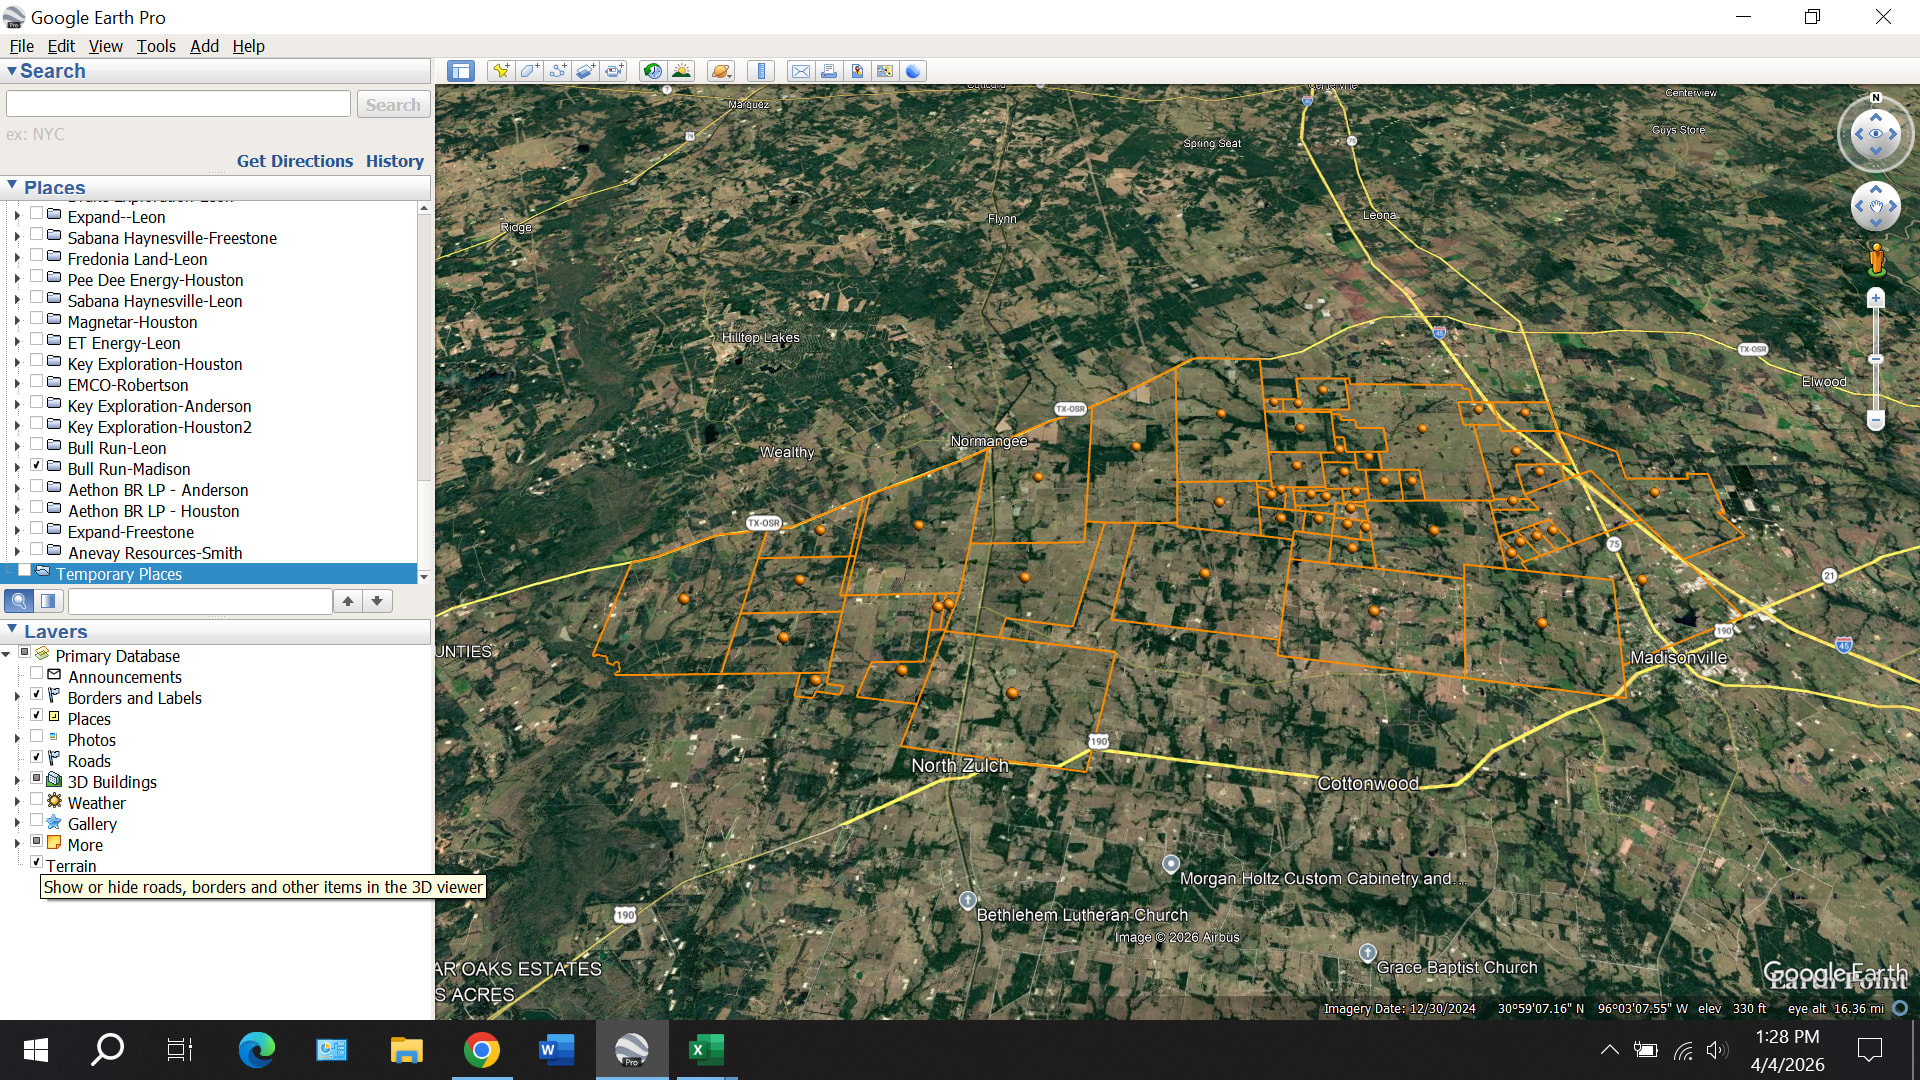Open the ruler measurement tool
This screenshot has height=1080, width=1920.
coord(762,71)
